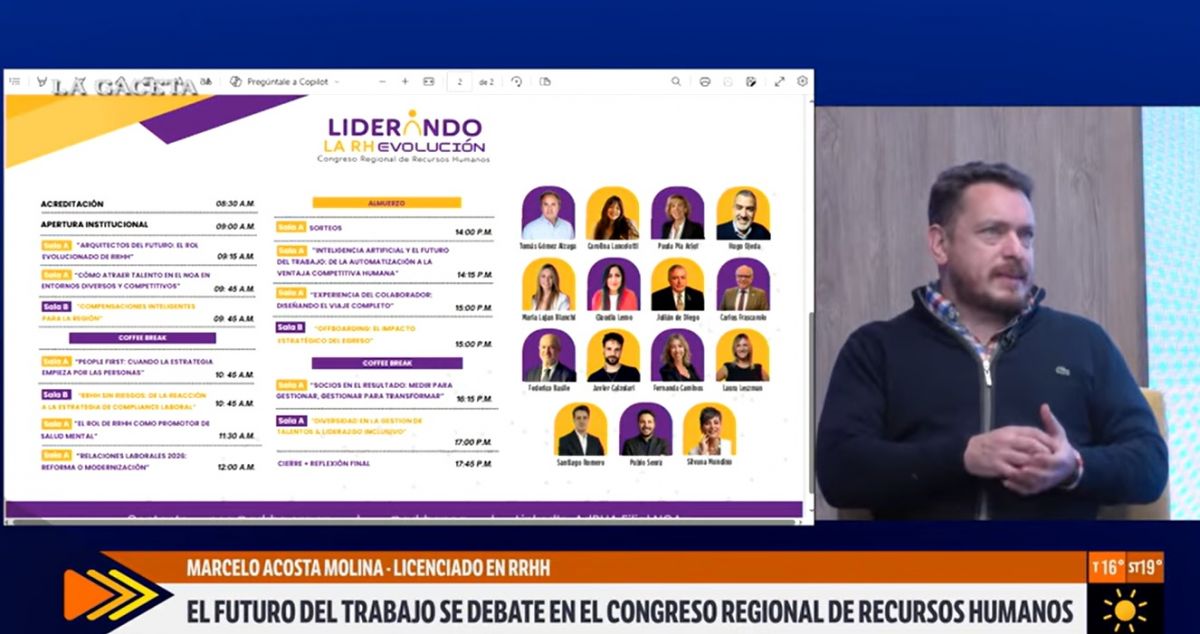Image resolution: width=1200 pixels, height=634 pixels.
Task: Open the PDF viewer settings gear
Action: coord(802,82)
